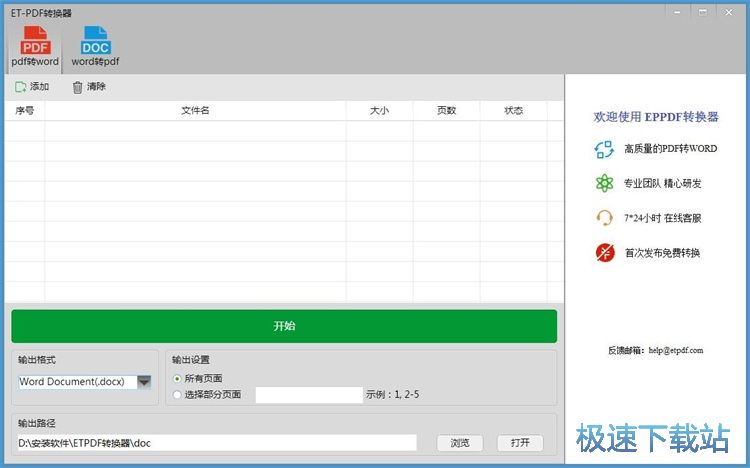
Task: Click the 打开 open folder button
Action: 520,443
